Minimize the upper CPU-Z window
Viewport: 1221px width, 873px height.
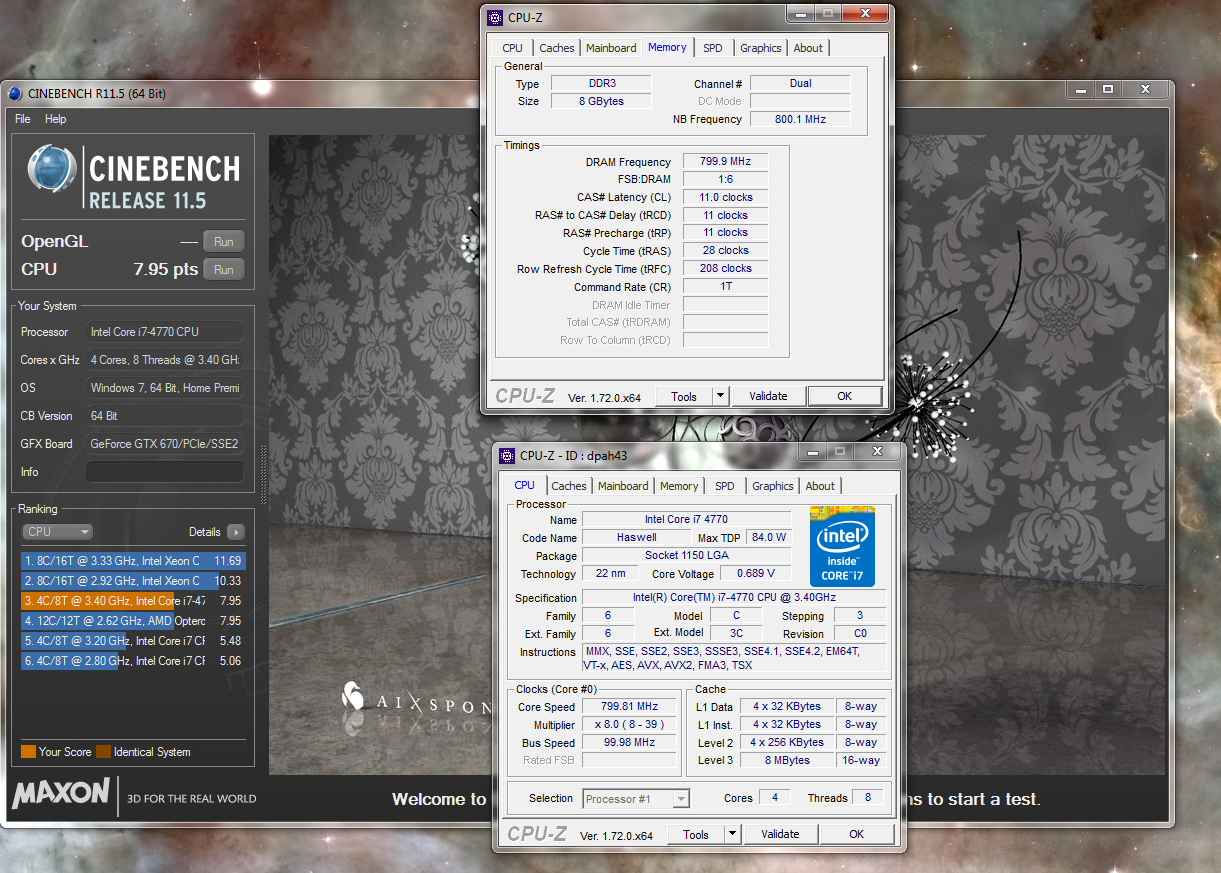click(799, 14)
